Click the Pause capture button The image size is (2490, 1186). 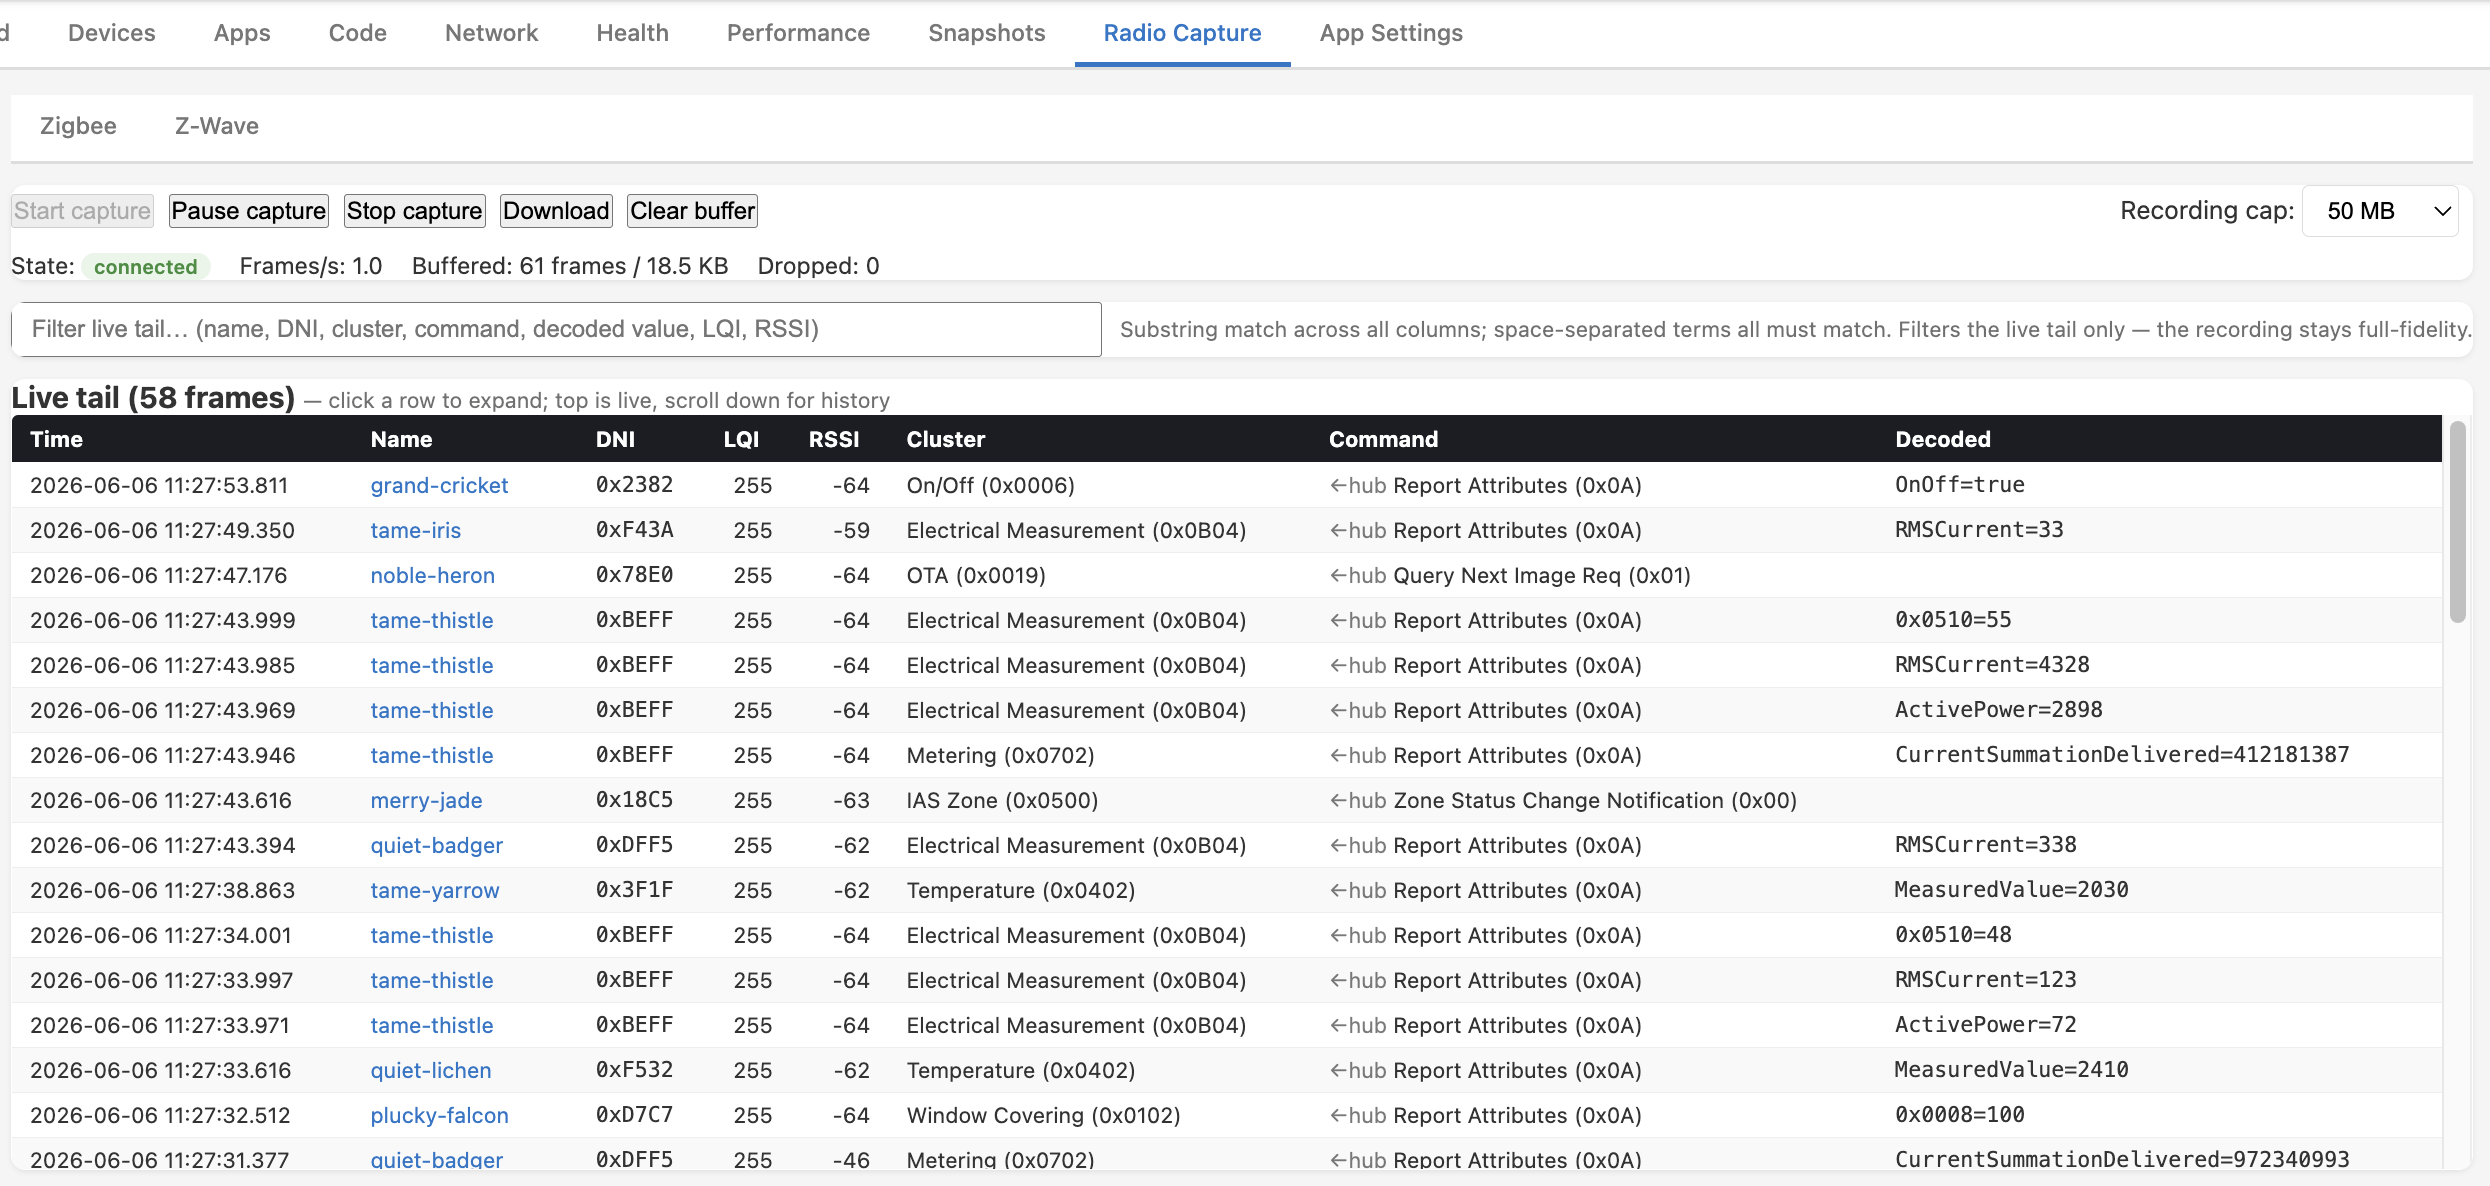click(248, 211)
